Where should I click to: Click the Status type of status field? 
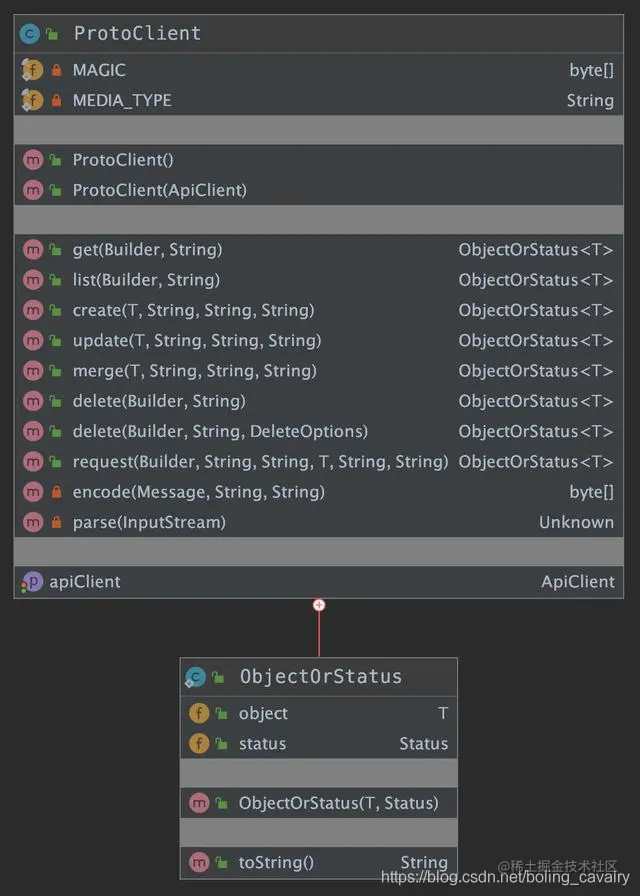pos(423,744)
